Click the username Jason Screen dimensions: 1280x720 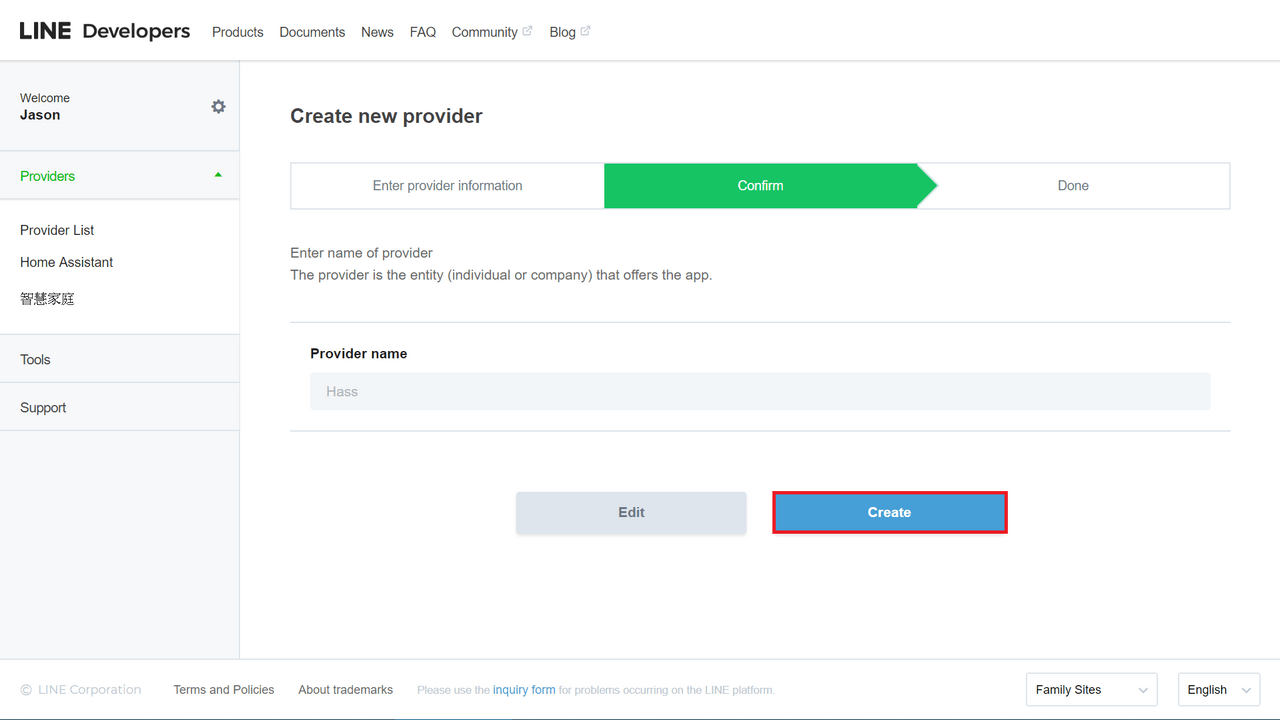pos(40,115)
